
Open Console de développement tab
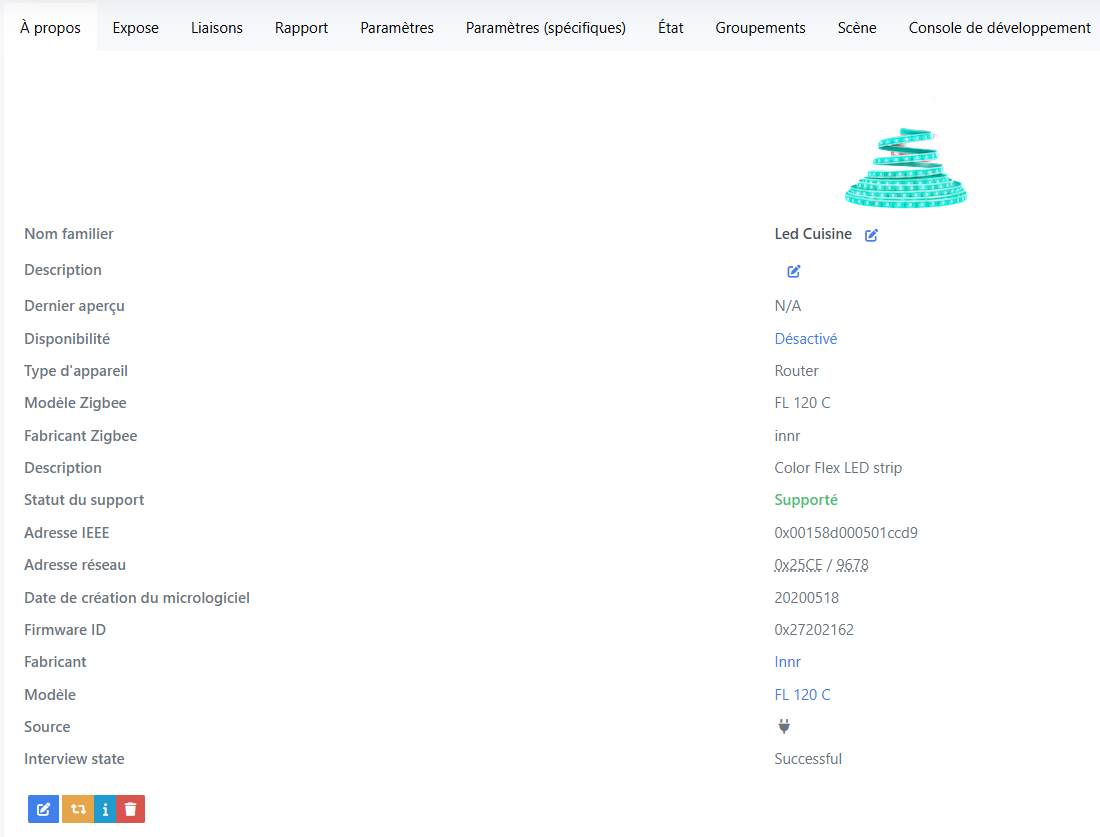[999, 27]
